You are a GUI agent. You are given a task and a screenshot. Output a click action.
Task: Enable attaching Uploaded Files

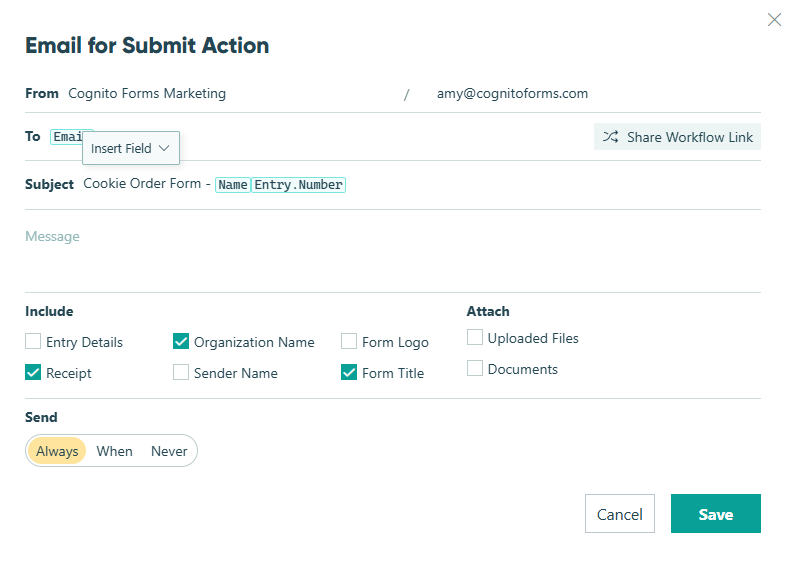coord(475,338)
